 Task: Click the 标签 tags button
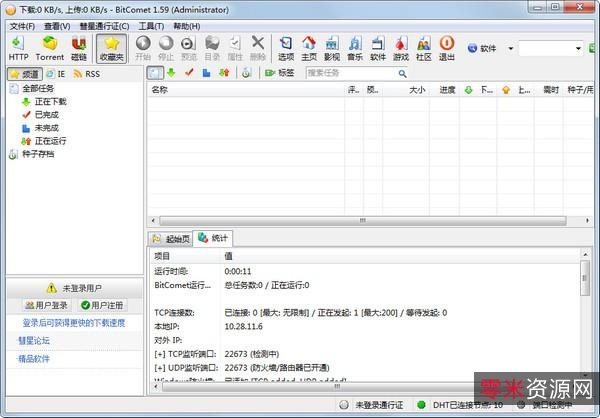(x=280, y=73)
